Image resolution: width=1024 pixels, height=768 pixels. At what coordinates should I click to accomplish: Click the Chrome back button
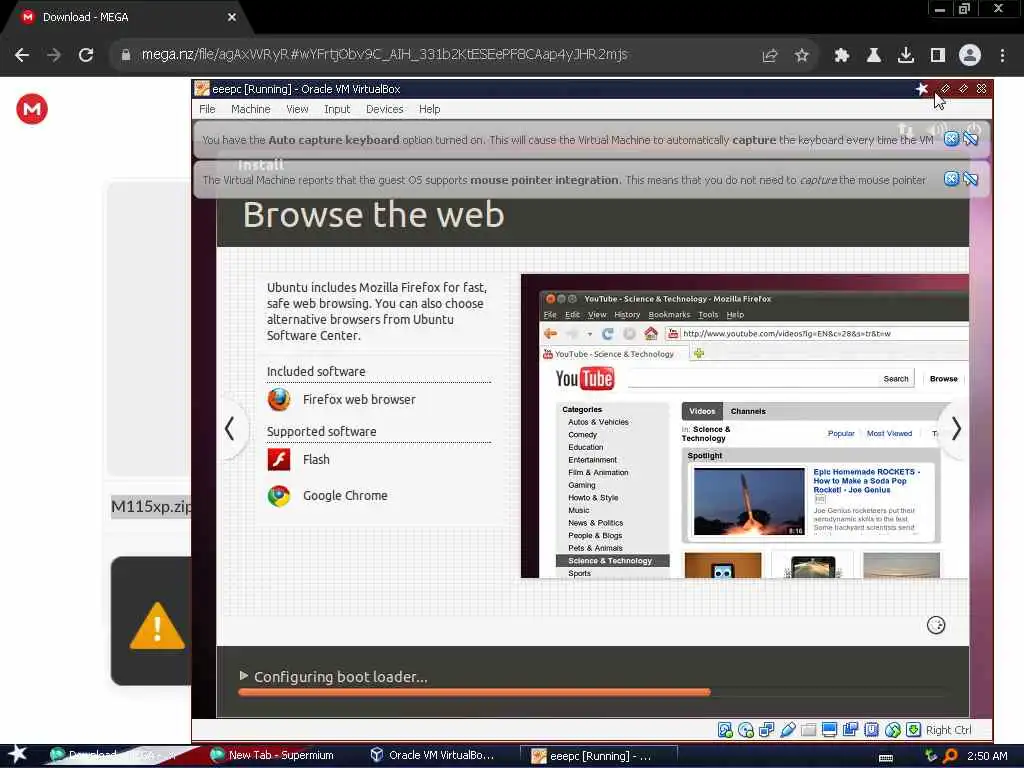click(x=22, y=55)
